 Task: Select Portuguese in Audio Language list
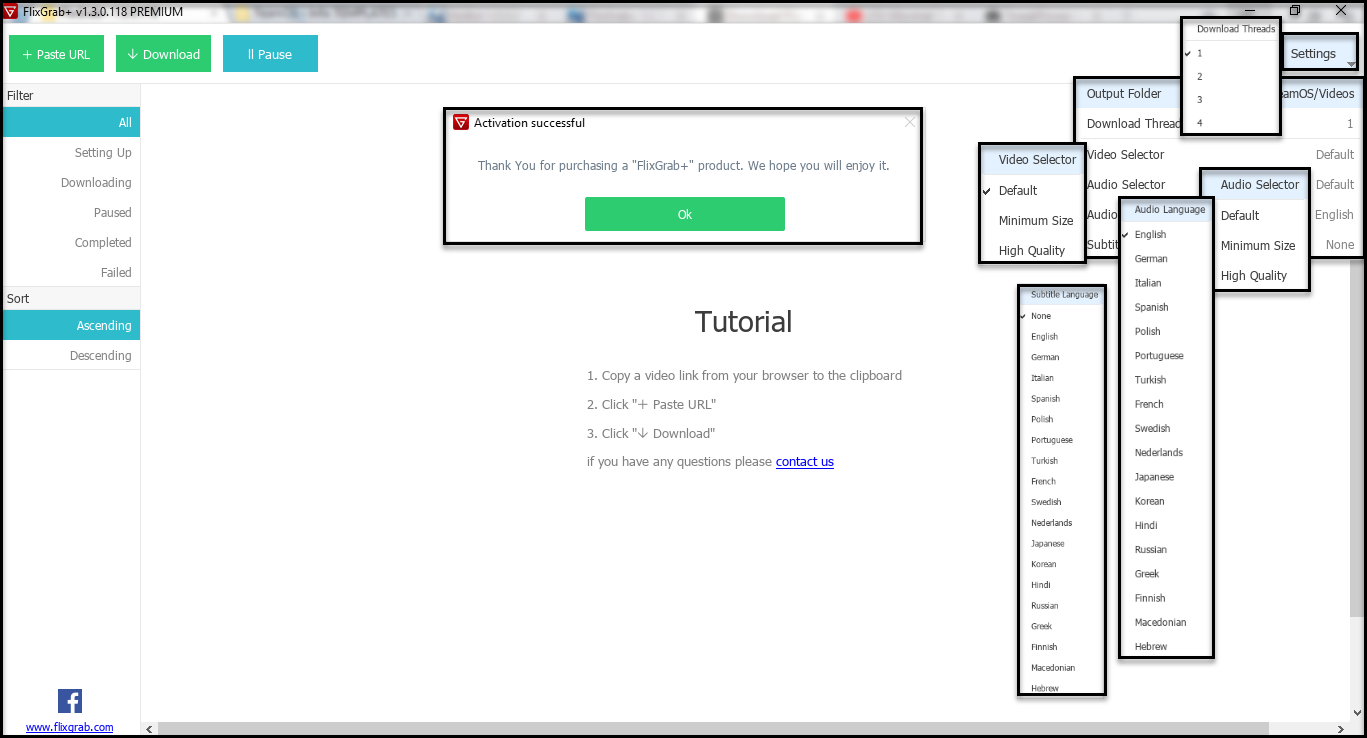pos(1166,355)
